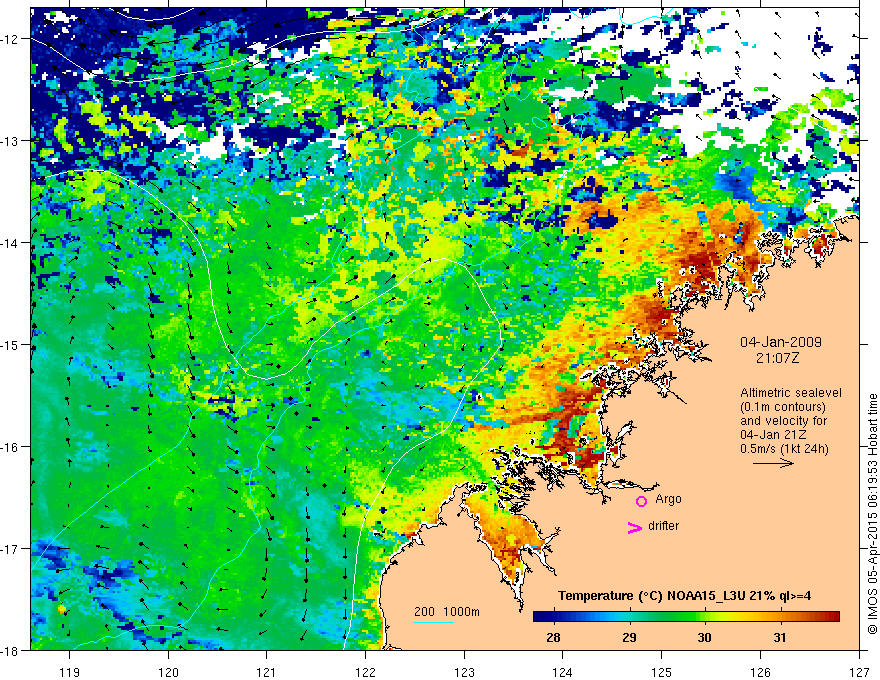The width and height of the screenshot is (880, 680).
Task: Click the longitude axis label '126'
Action: point(760,672)
